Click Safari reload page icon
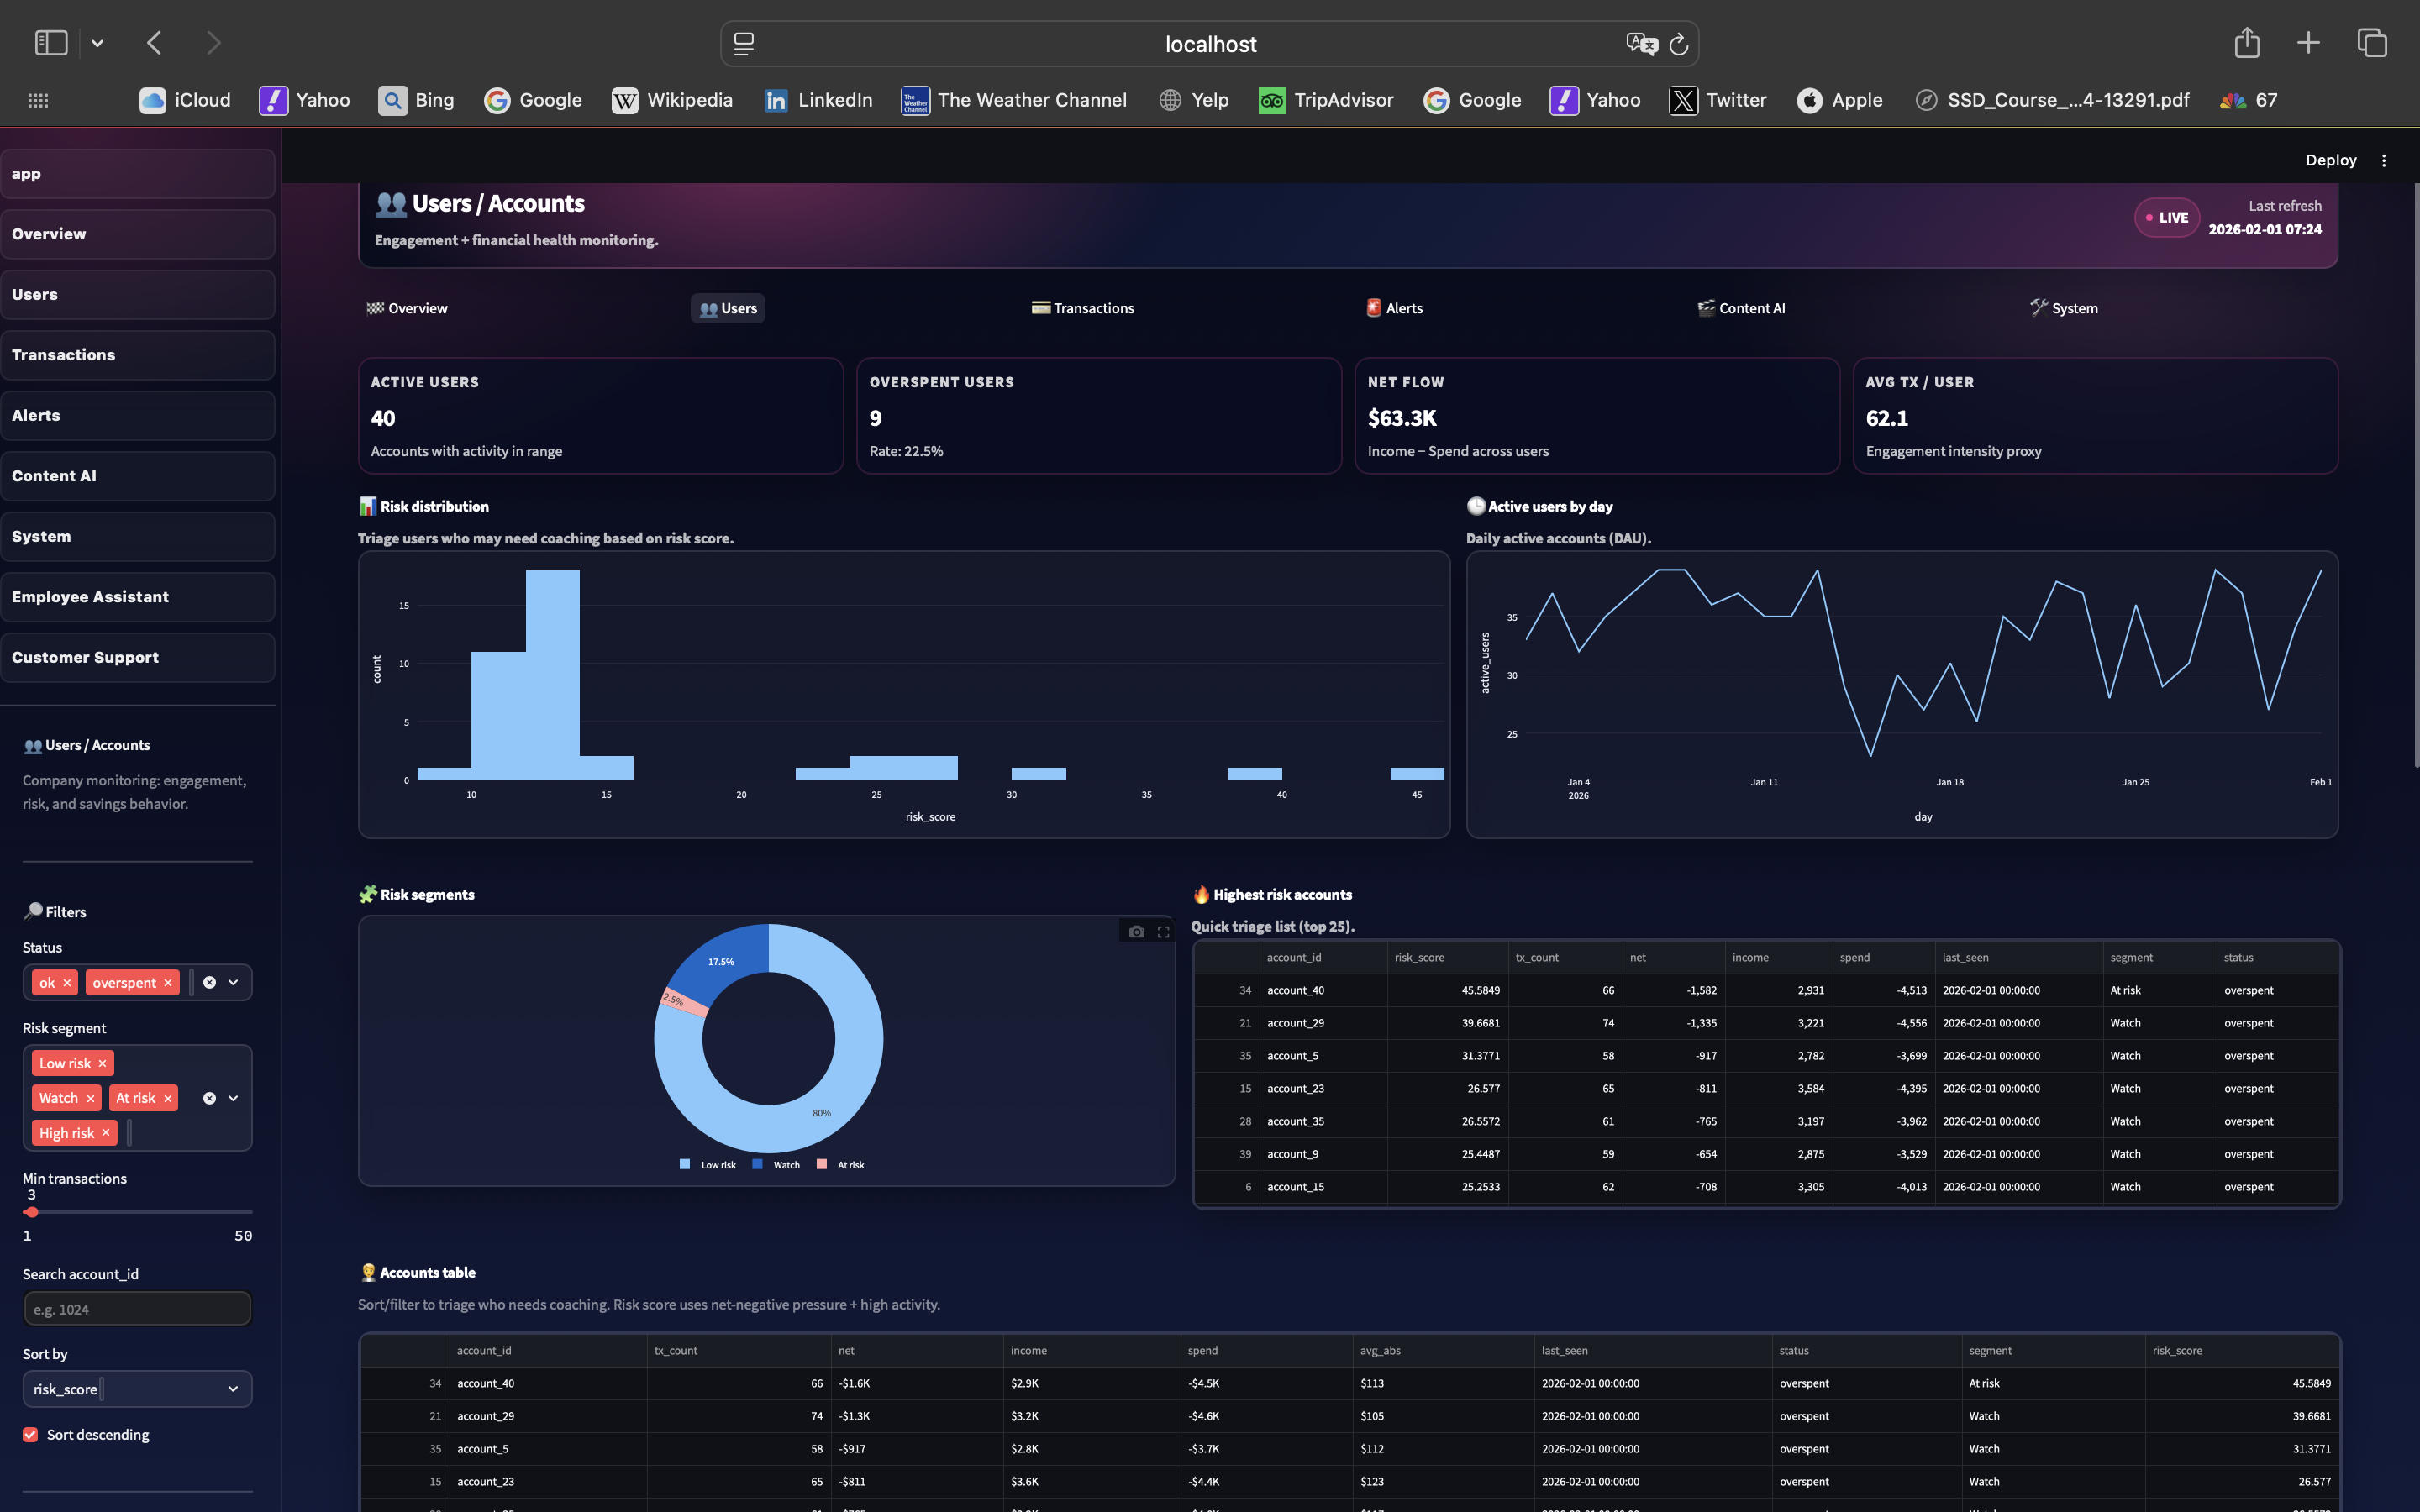The width and height of the screenshot is (2420, 1512). click(1679, 44)
